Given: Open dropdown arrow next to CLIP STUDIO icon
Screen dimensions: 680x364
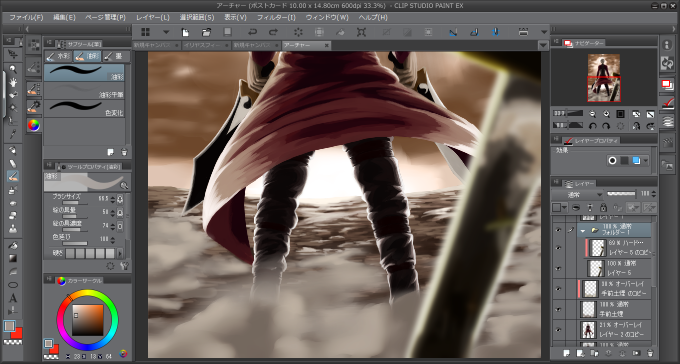Looking at the screenshot, I should (x=166, y=32).
